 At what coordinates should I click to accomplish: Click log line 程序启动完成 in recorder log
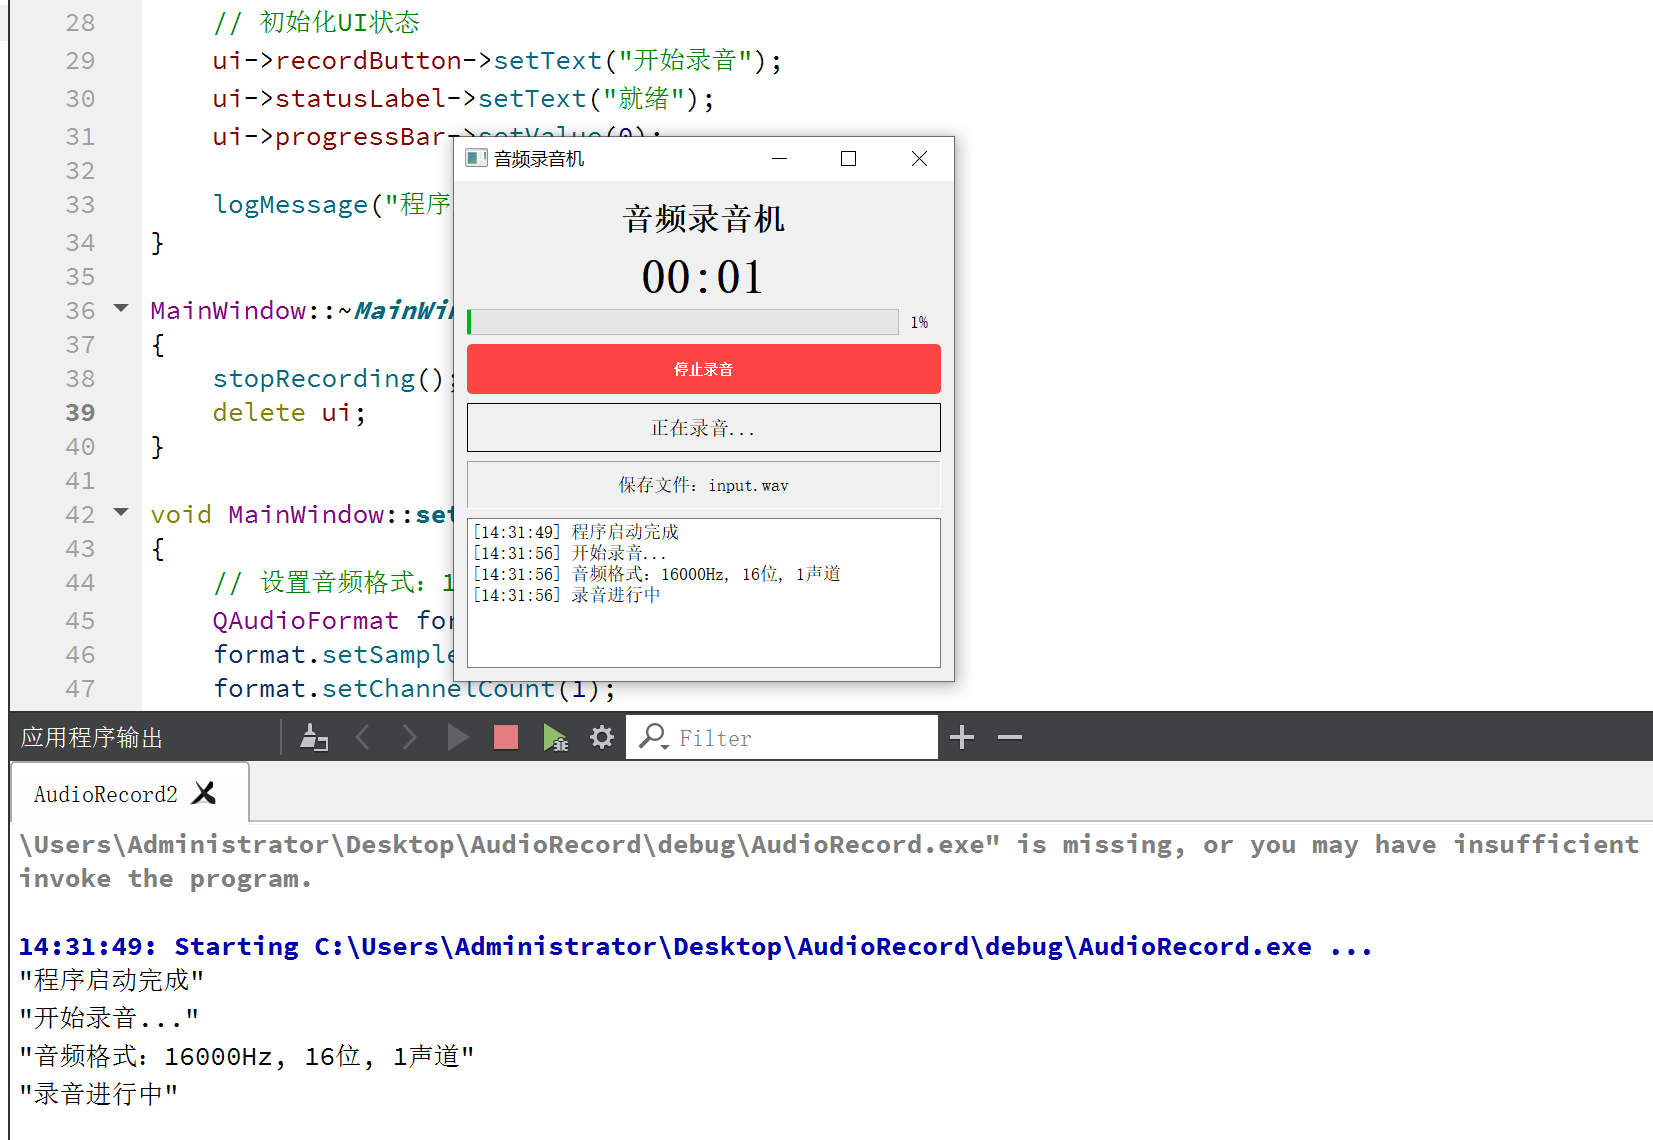point(575,532)
